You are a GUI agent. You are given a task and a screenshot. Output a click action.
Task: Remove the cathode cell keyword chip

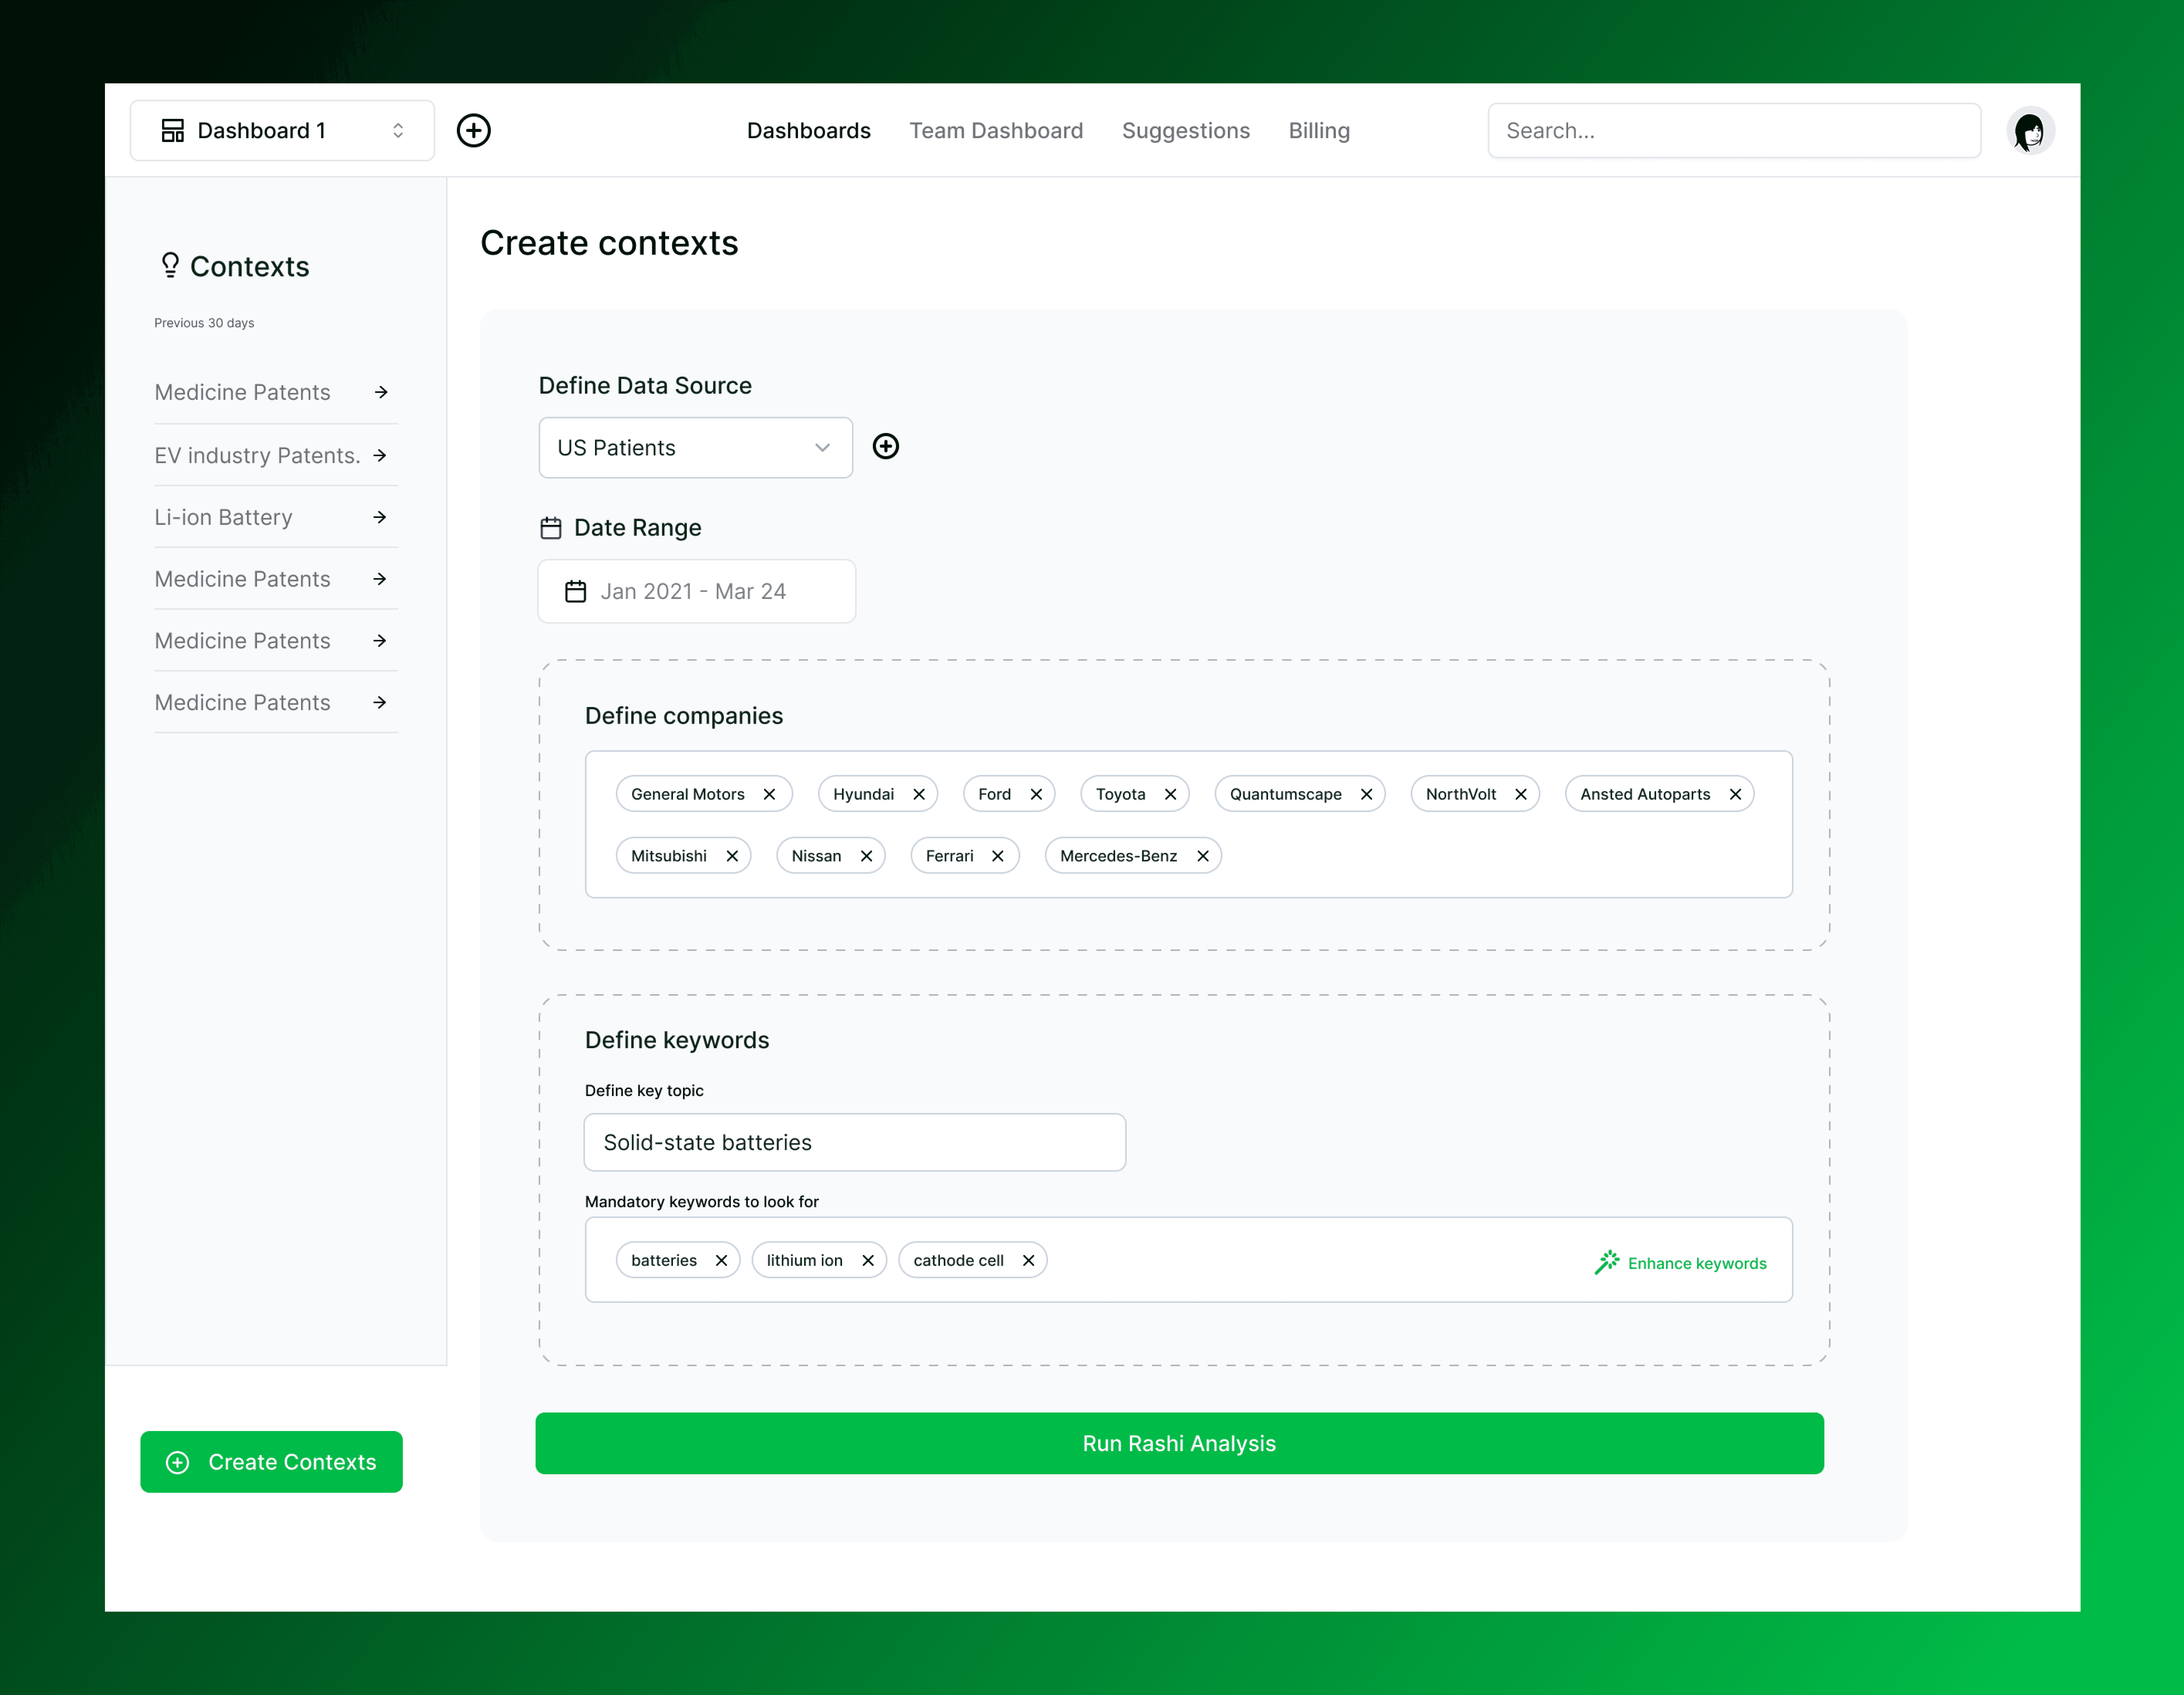pos(1028,1260)
